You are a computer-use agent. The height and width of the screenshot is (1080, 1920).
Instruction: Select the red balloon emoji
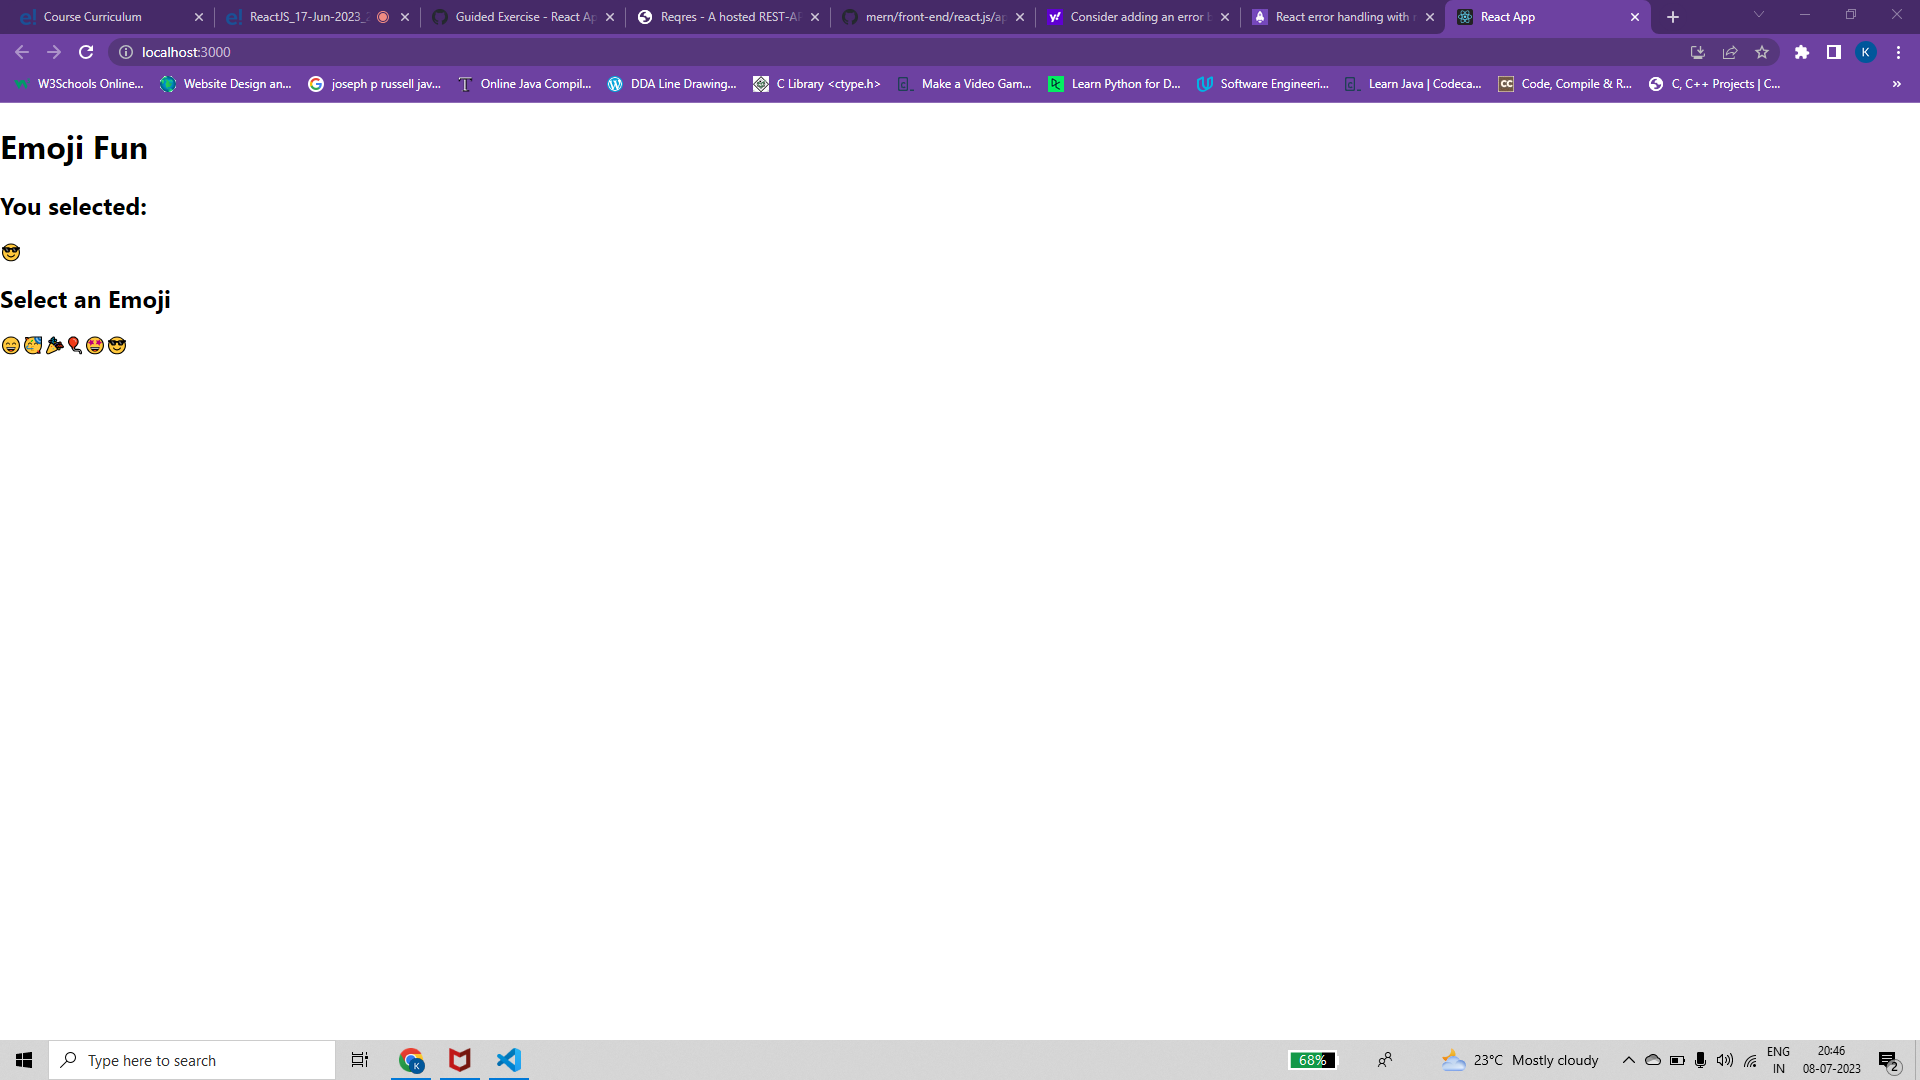[x=75, y=346]
